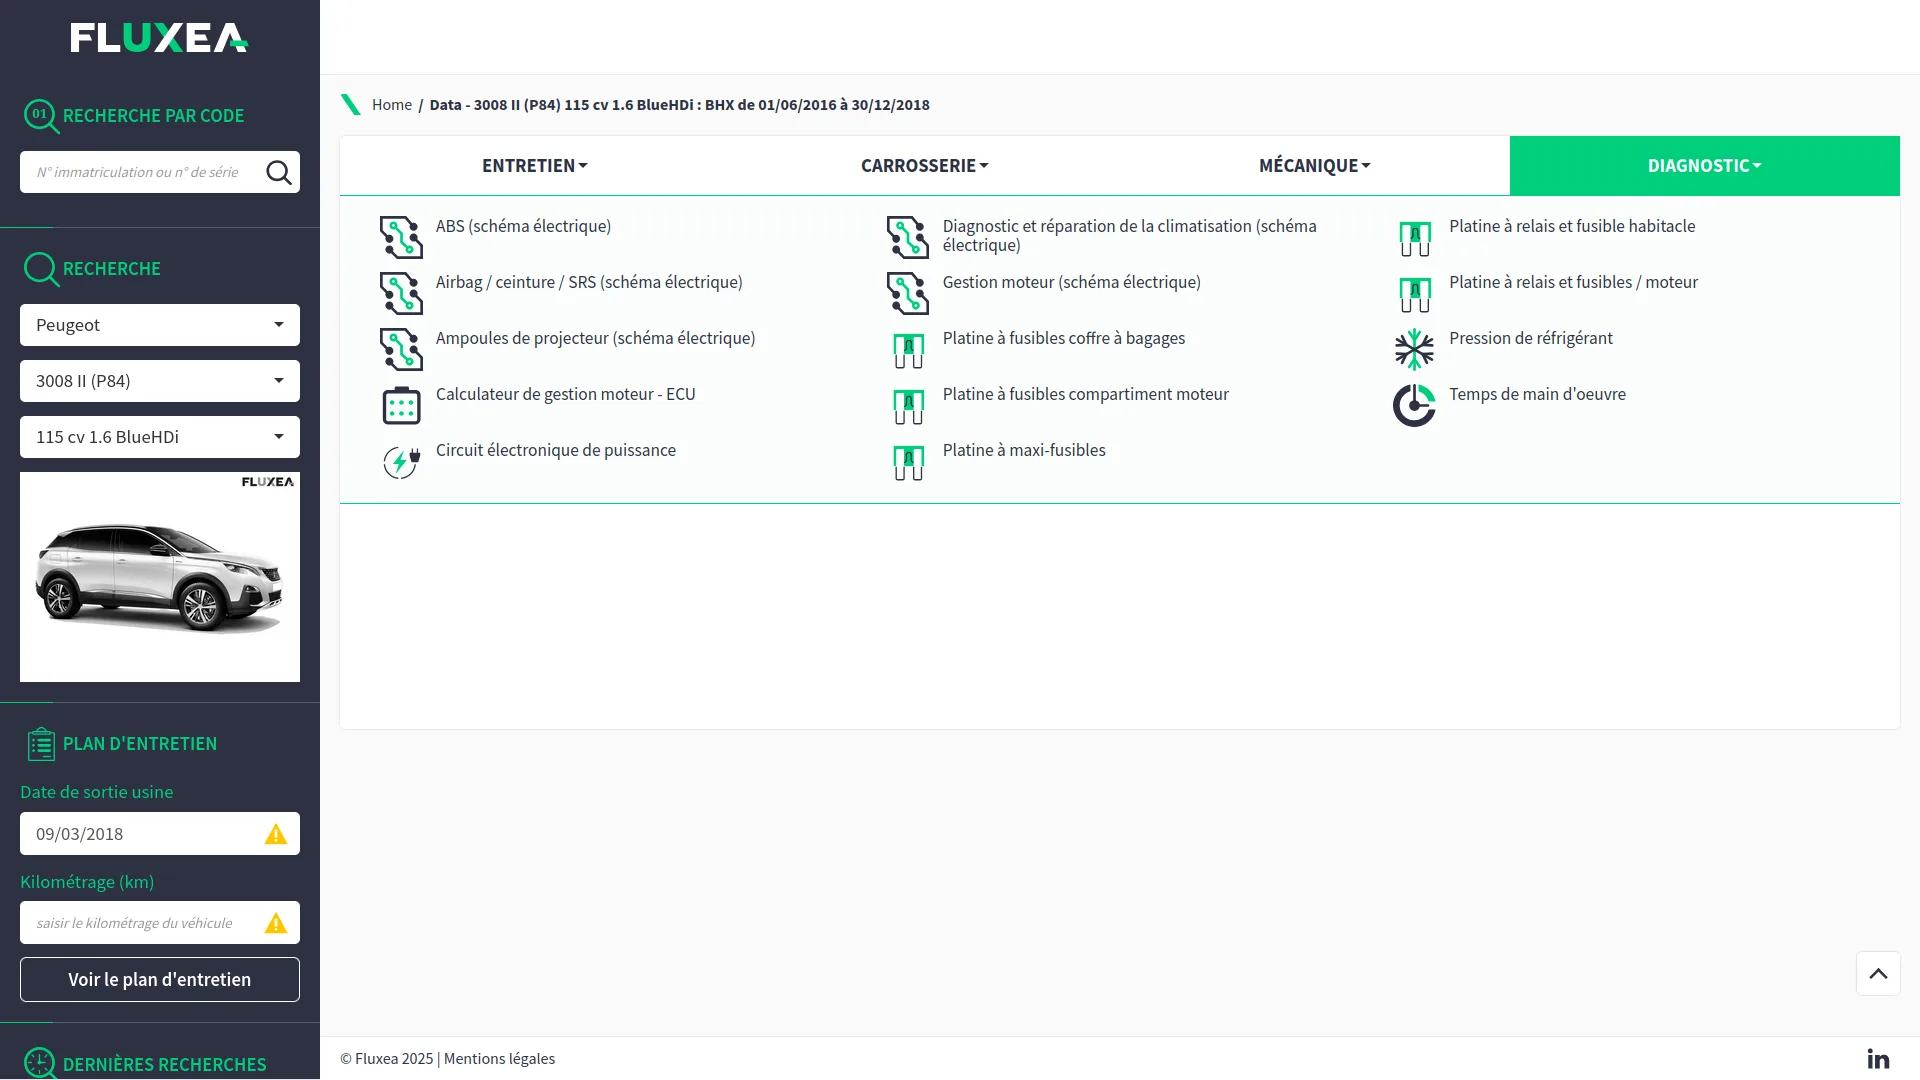The width and height of the screenshot is (1920, 1080).
Task: Open the 3008 II (P84) model dropdown
Action: 160,381
